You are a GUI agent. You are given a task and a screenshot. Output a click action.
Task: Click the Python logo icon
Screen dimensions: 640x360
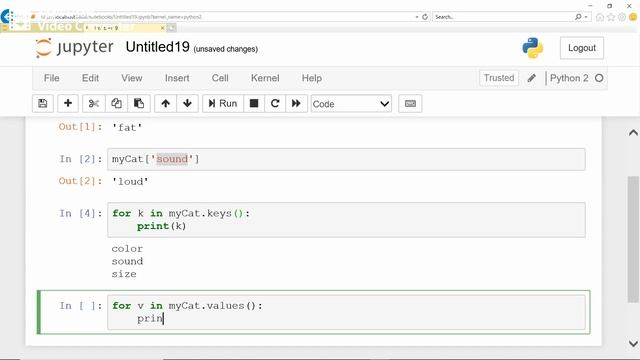tap(533, 48)
